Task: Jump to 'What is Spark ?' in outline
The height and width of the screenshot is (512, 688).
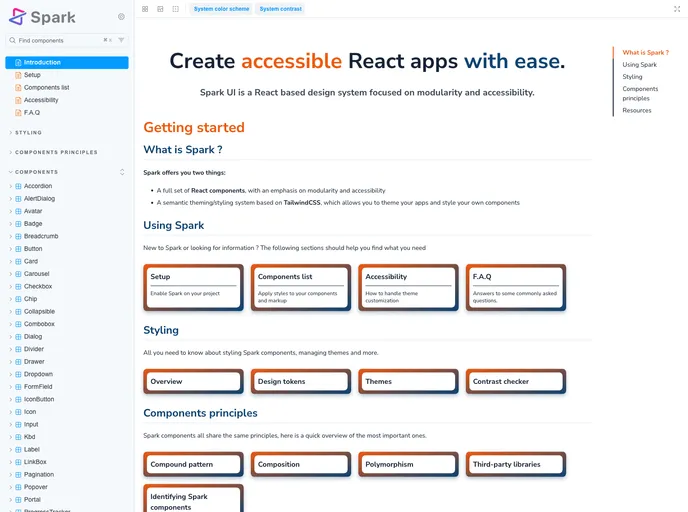Action: coord(645,53)
